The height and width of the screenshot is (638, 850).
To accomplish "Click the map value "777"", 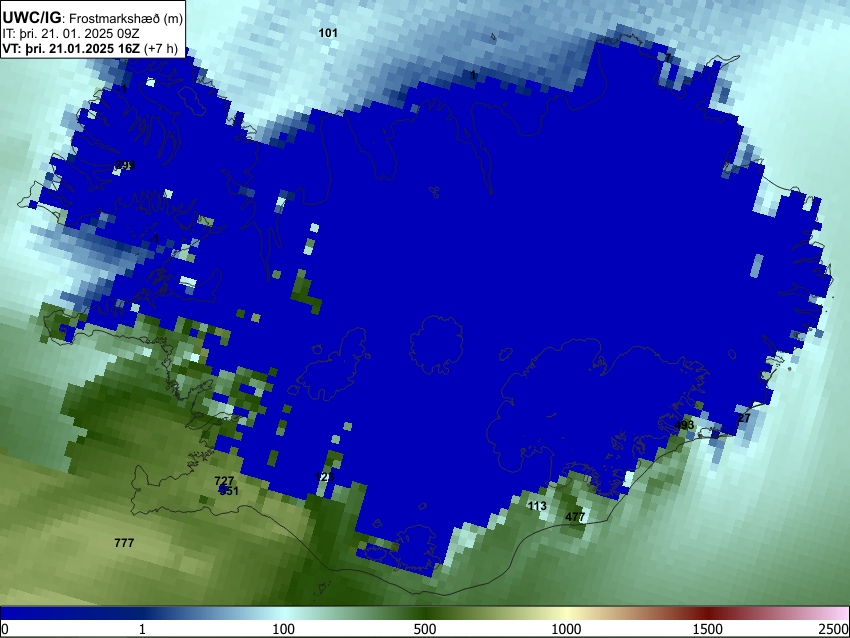I will (x=124, y=543).
